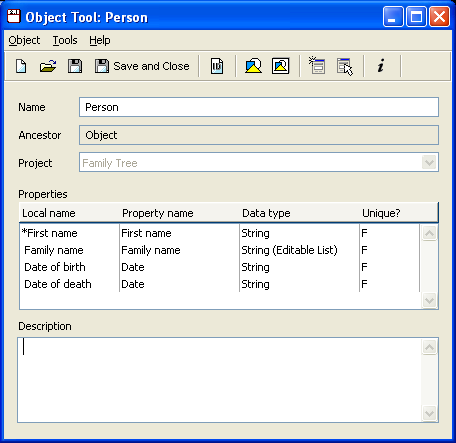Open the Help menu
The height and width of the screenshot is (443, 456).
point(100,40)
